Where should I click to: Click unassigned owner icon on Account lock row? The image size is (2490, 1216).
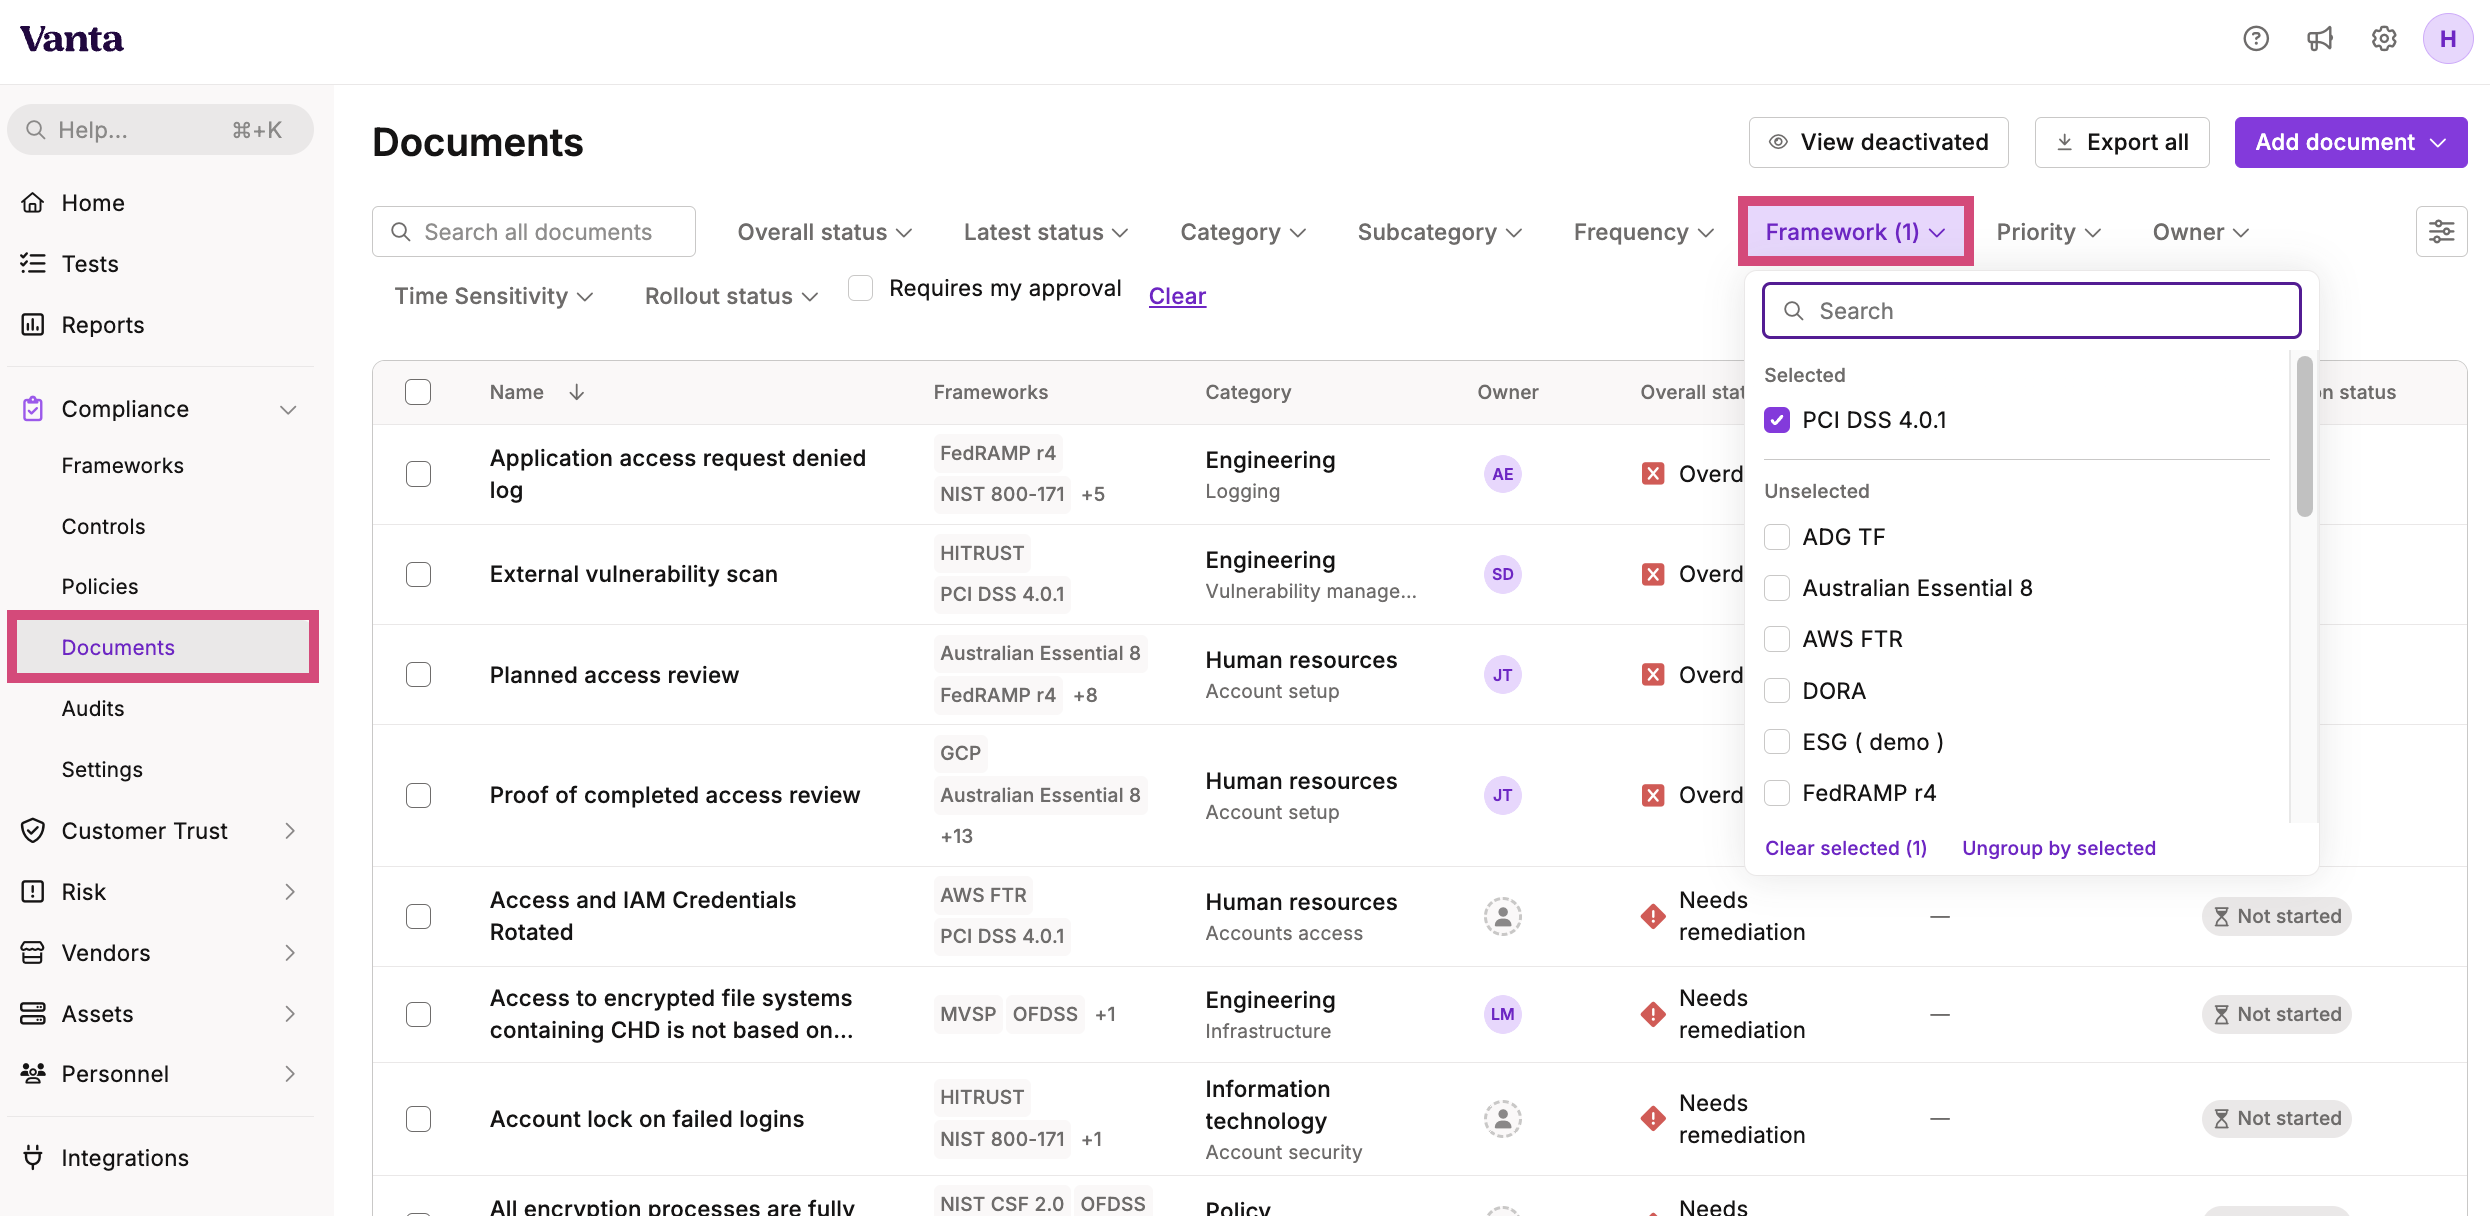click(1502, 1119)
